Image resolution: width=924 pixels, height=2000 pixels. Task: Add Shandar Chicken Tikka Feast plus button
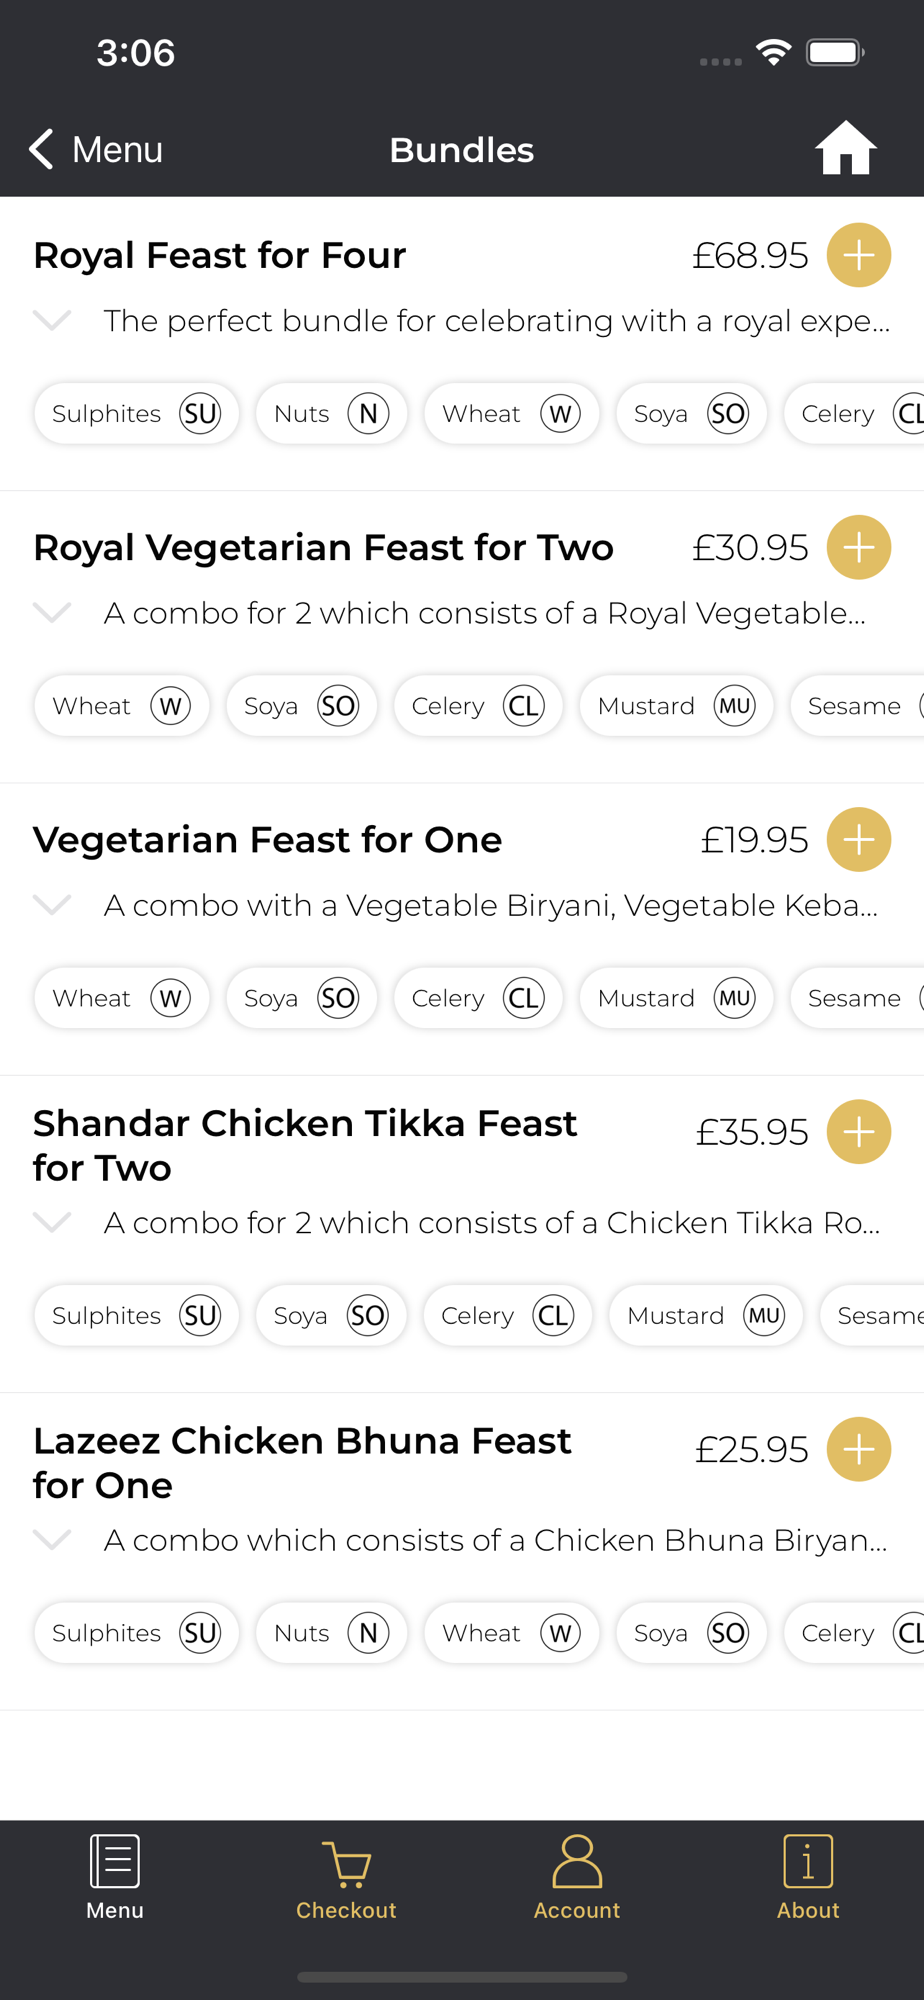click(858, 1132)
